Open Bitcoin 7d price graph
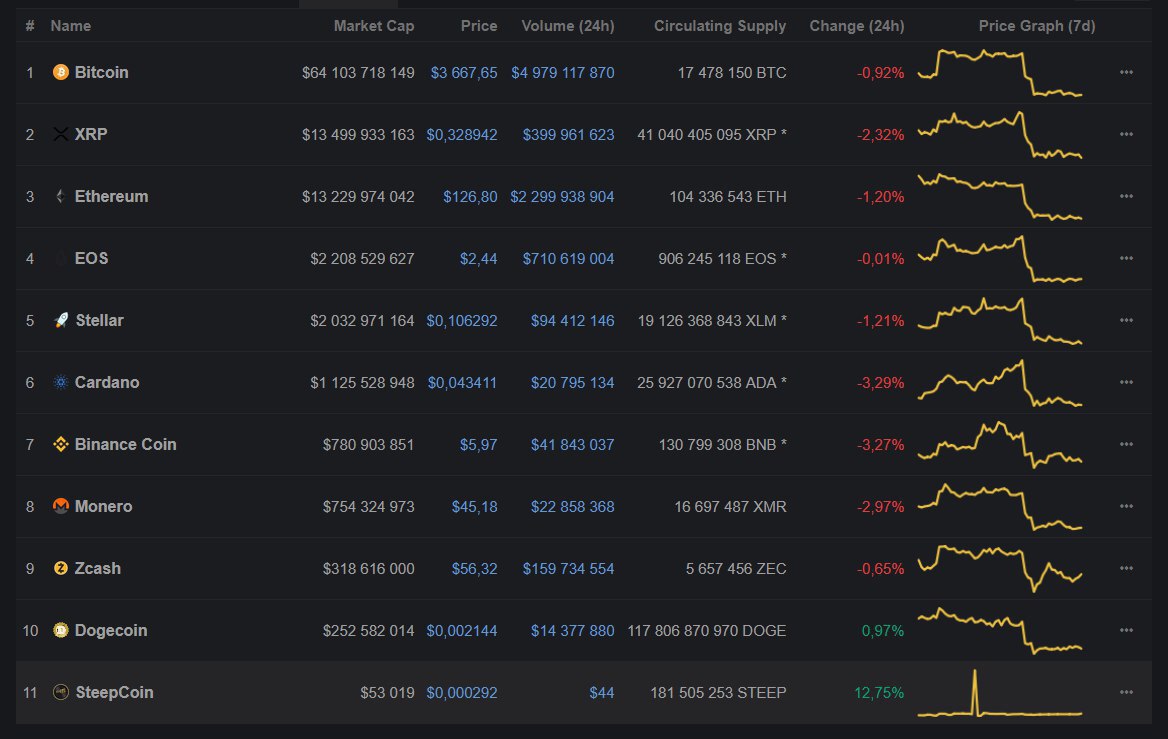1168x739 pixels. tap(1000, 73)
